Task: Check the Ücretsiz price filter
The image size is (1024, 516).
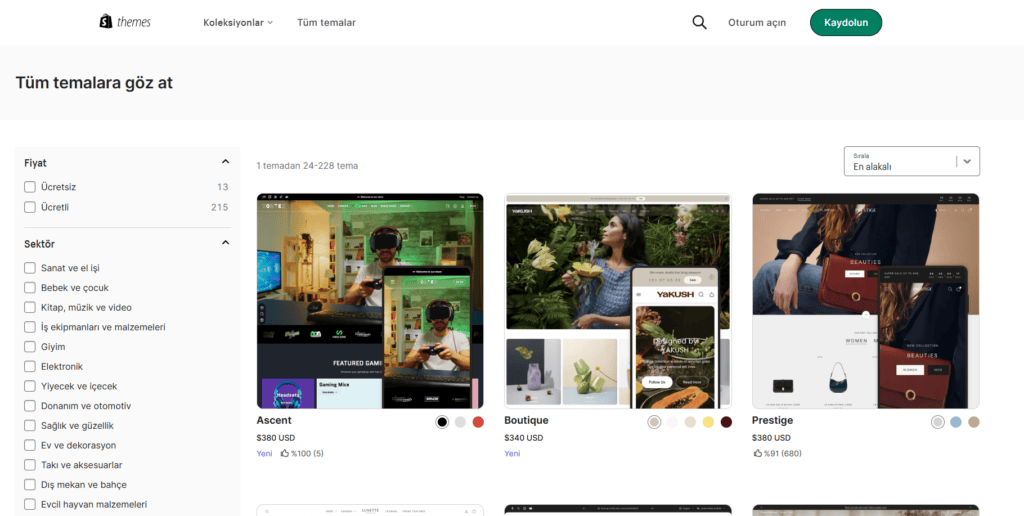Action: click(x=29, y=187)
